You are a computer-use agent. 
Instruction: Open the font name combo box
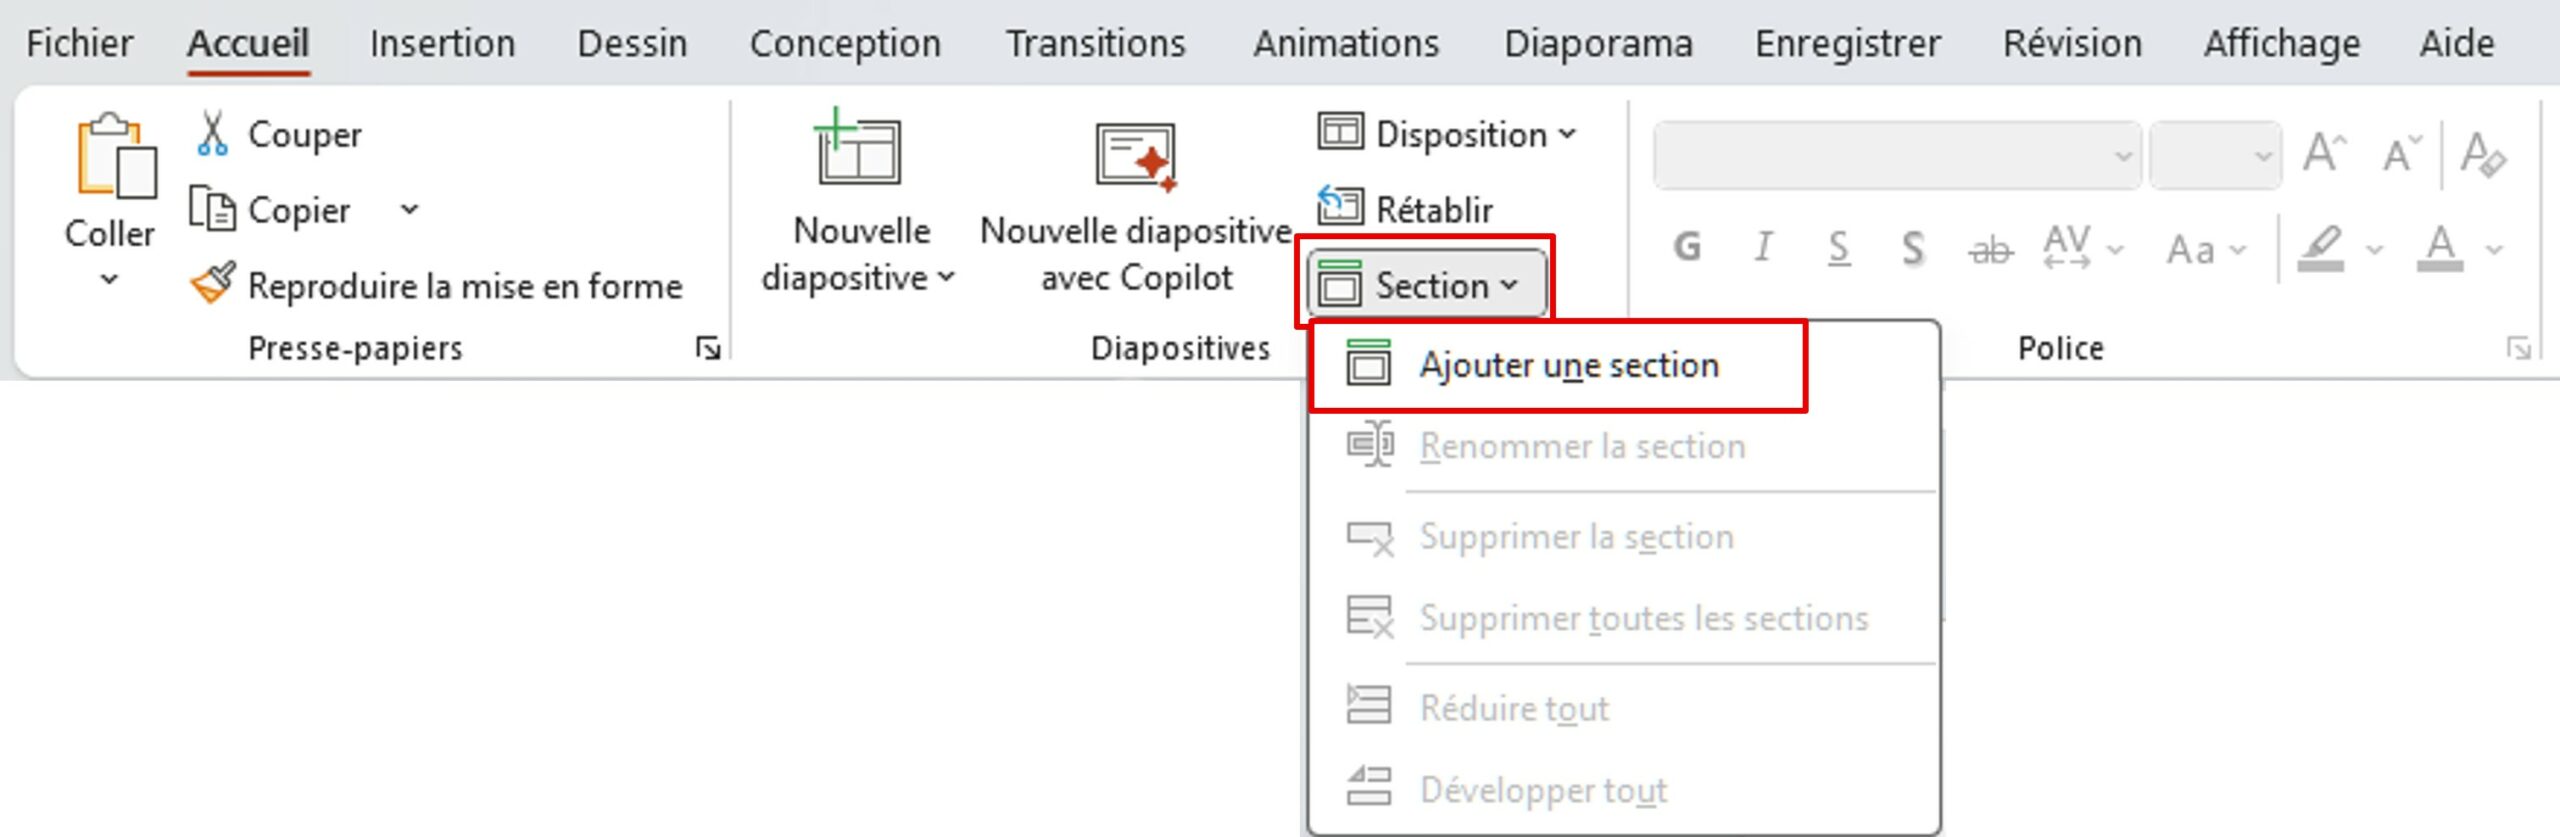pos(1896,156)
